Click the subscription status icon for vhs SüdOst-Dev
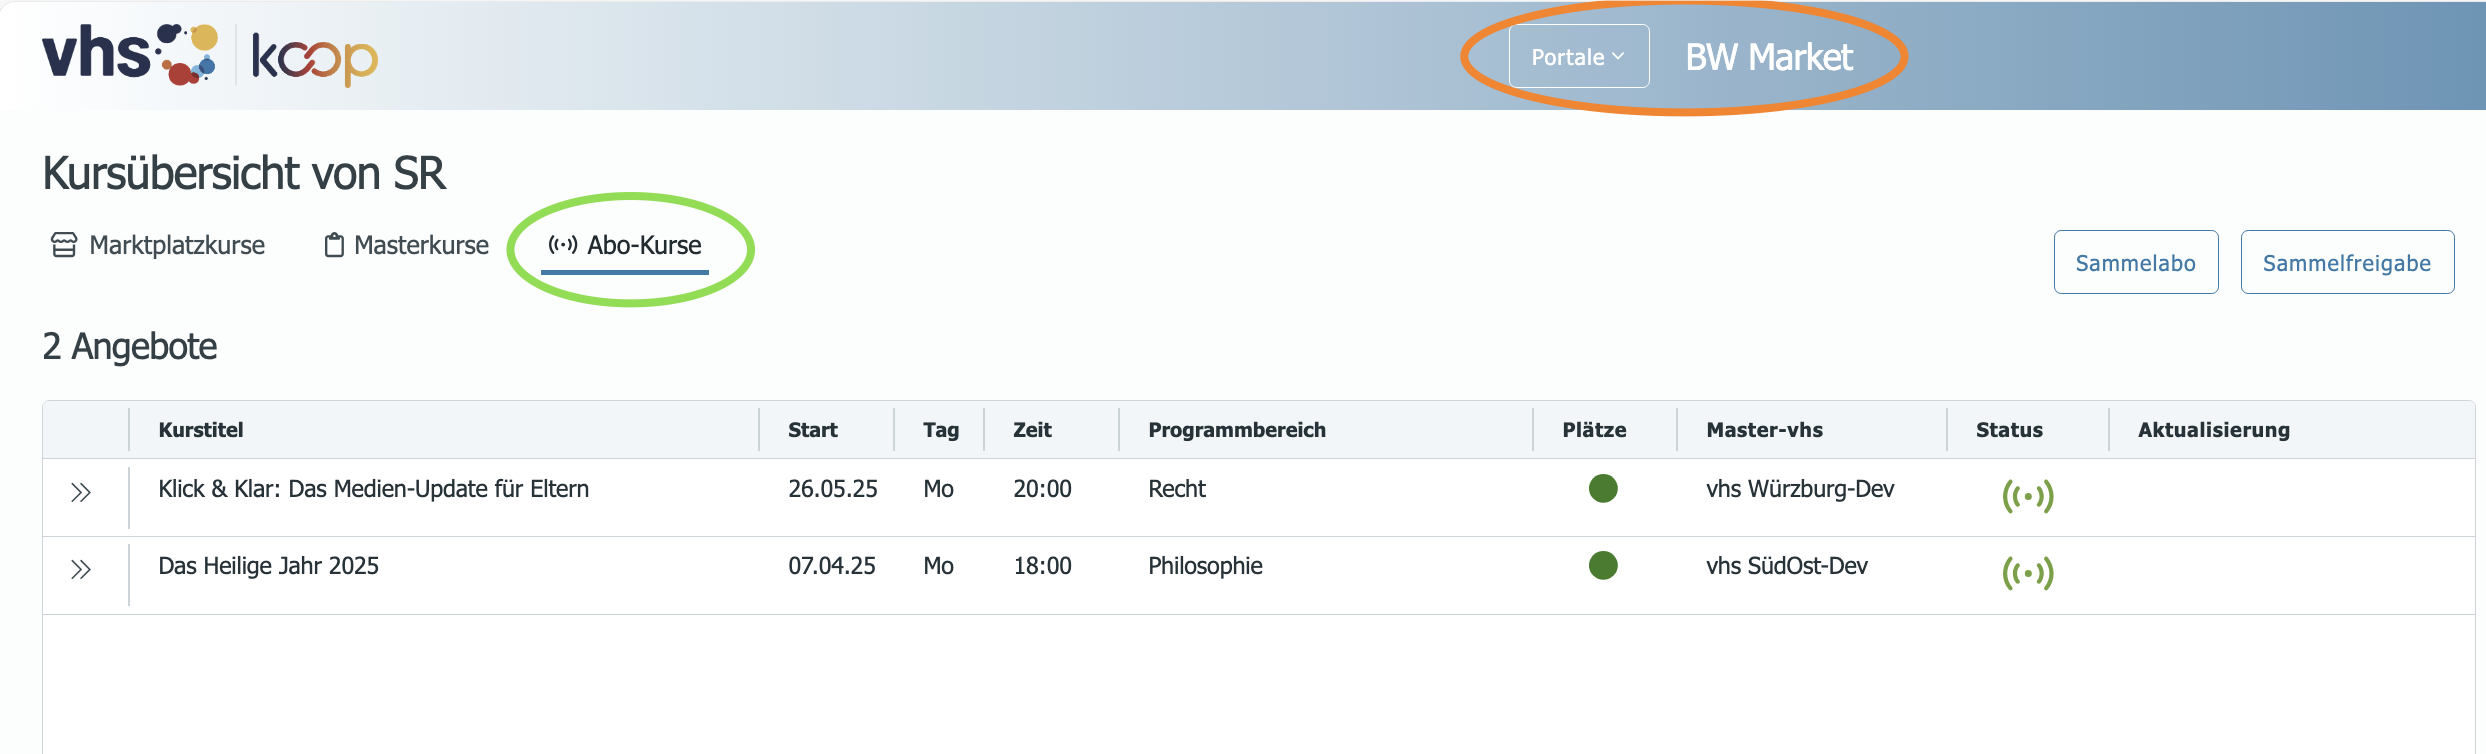This screenshot has width=2486, height=754. click(x=2027, y=573)
